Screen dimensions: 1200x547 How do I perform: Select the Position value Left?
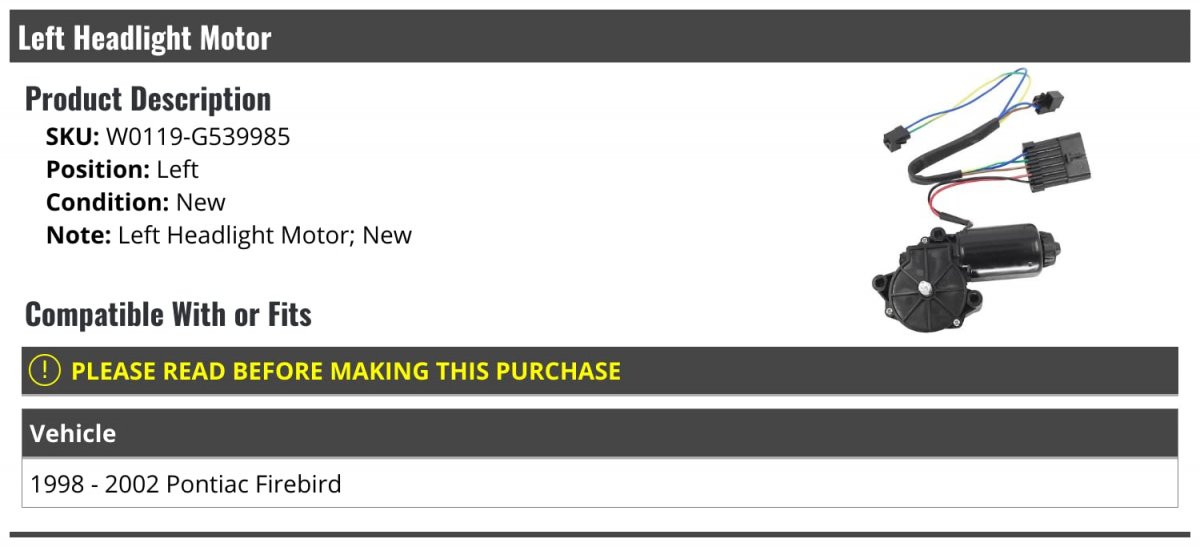click(178, 170)
